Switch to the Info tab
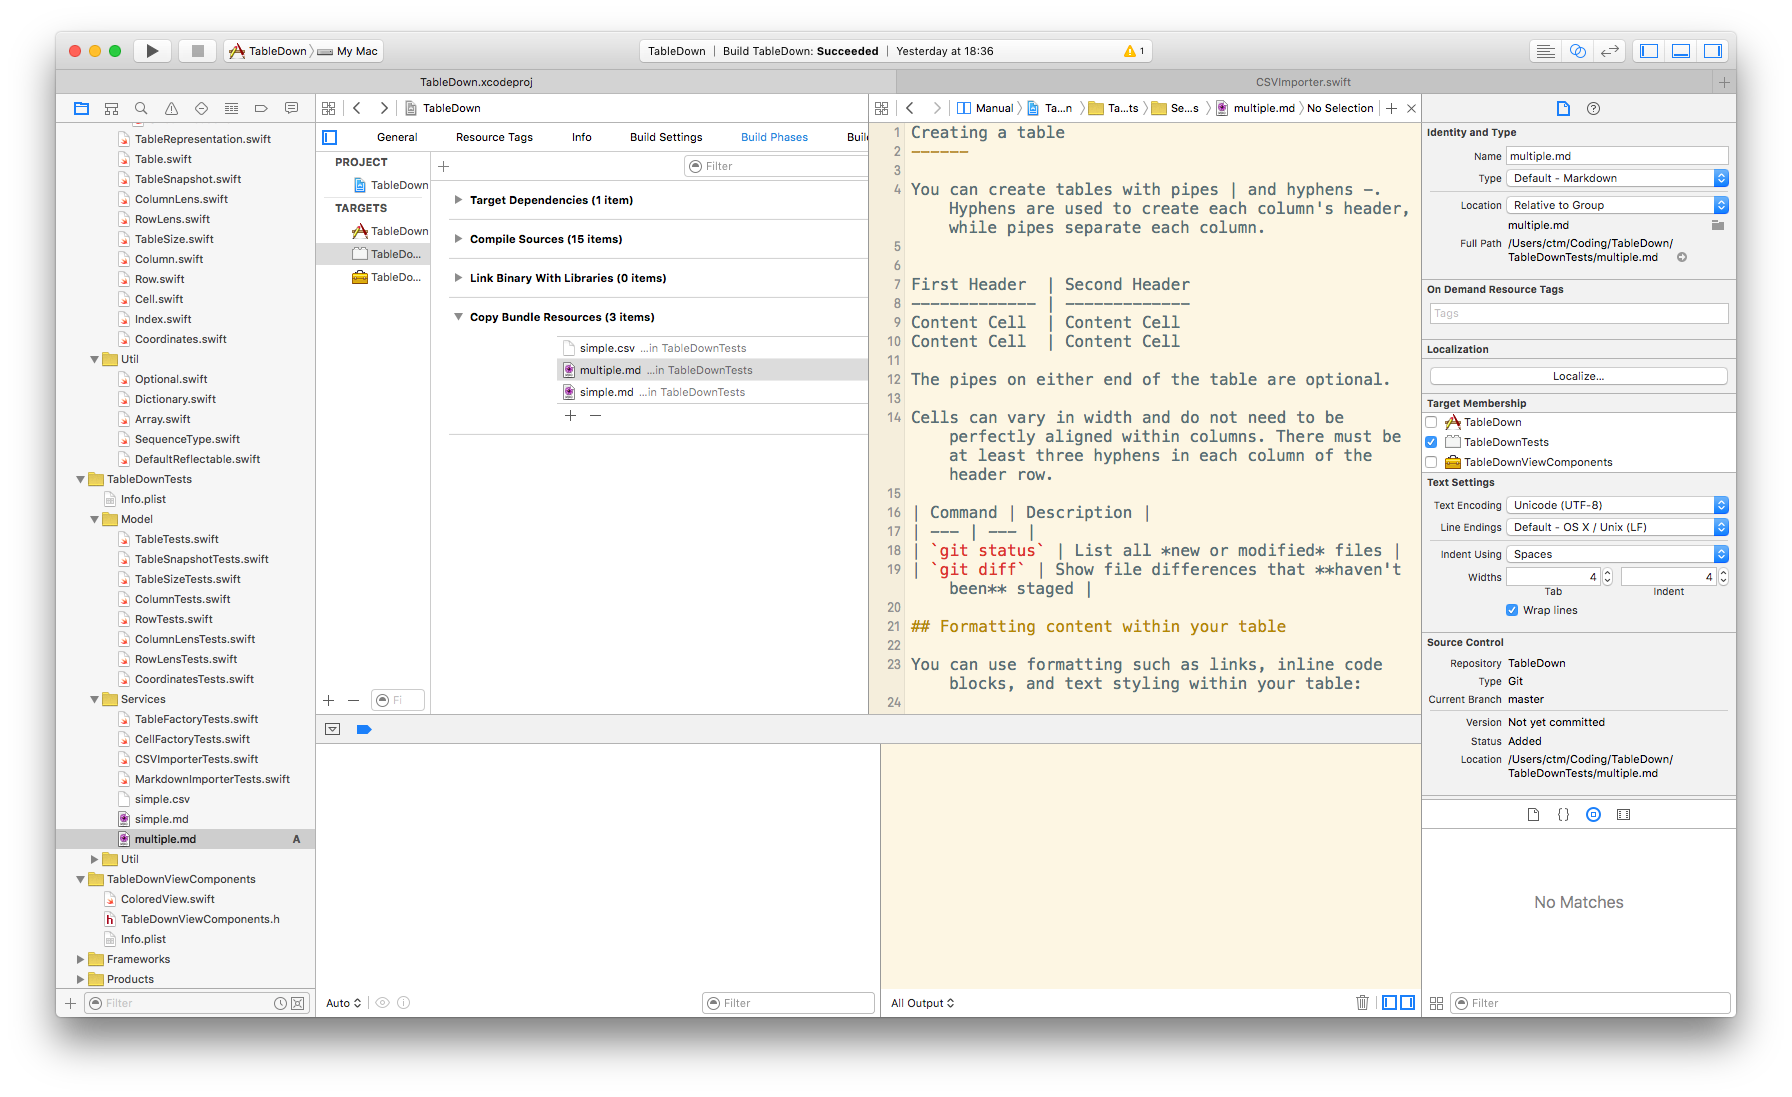 click(582, 137)
